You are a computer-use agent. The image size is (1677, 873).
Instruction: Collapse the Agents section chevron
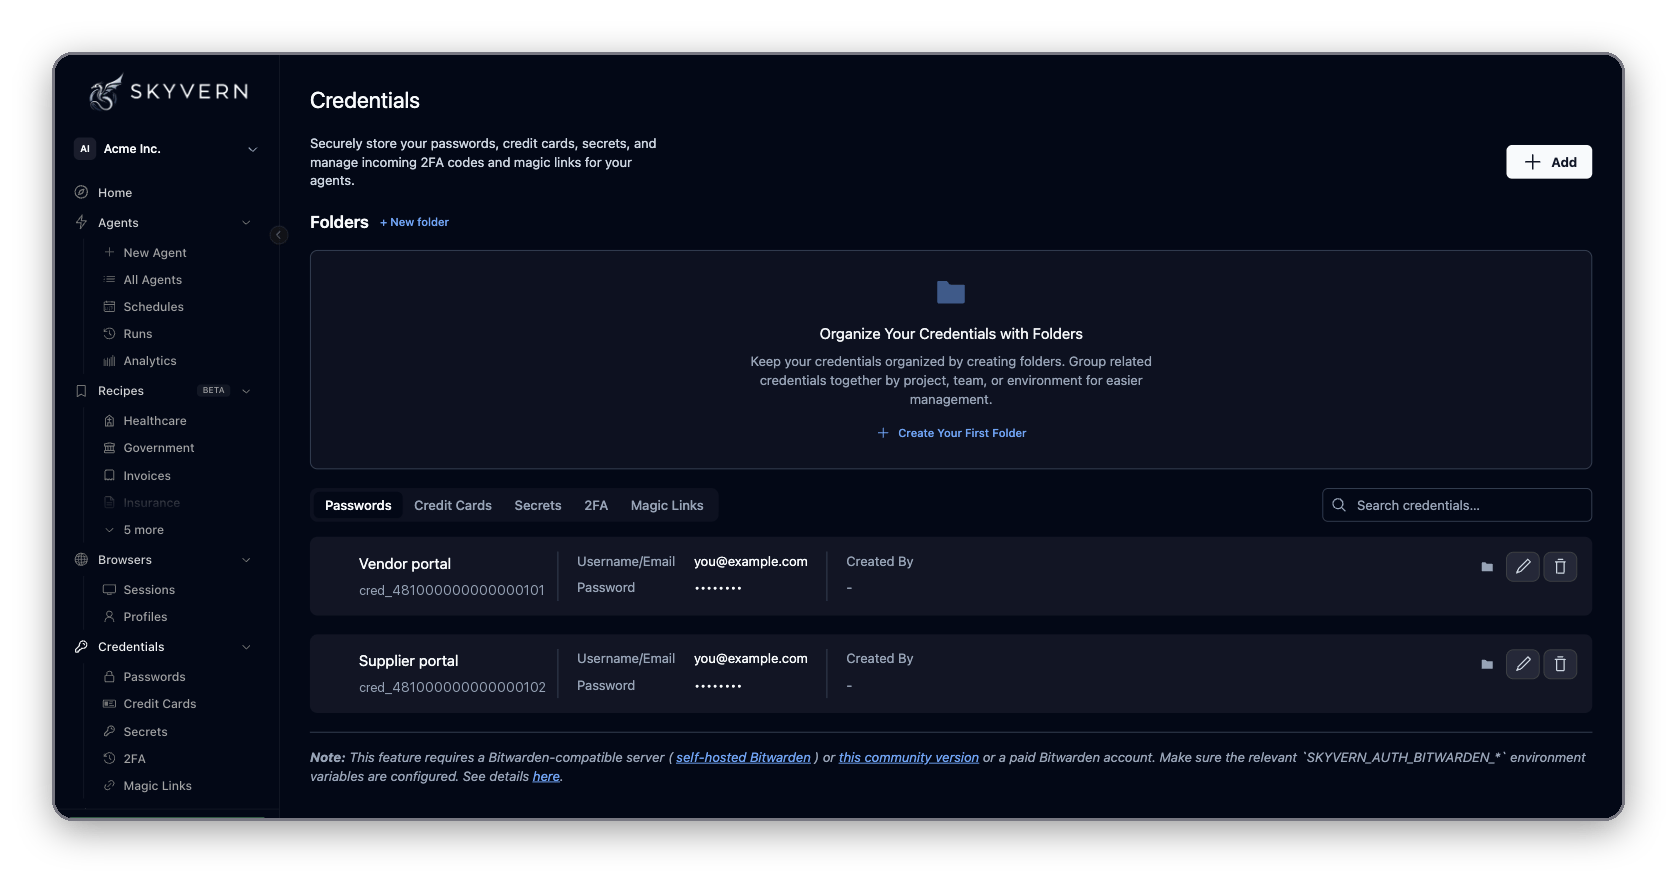(246, 223)
